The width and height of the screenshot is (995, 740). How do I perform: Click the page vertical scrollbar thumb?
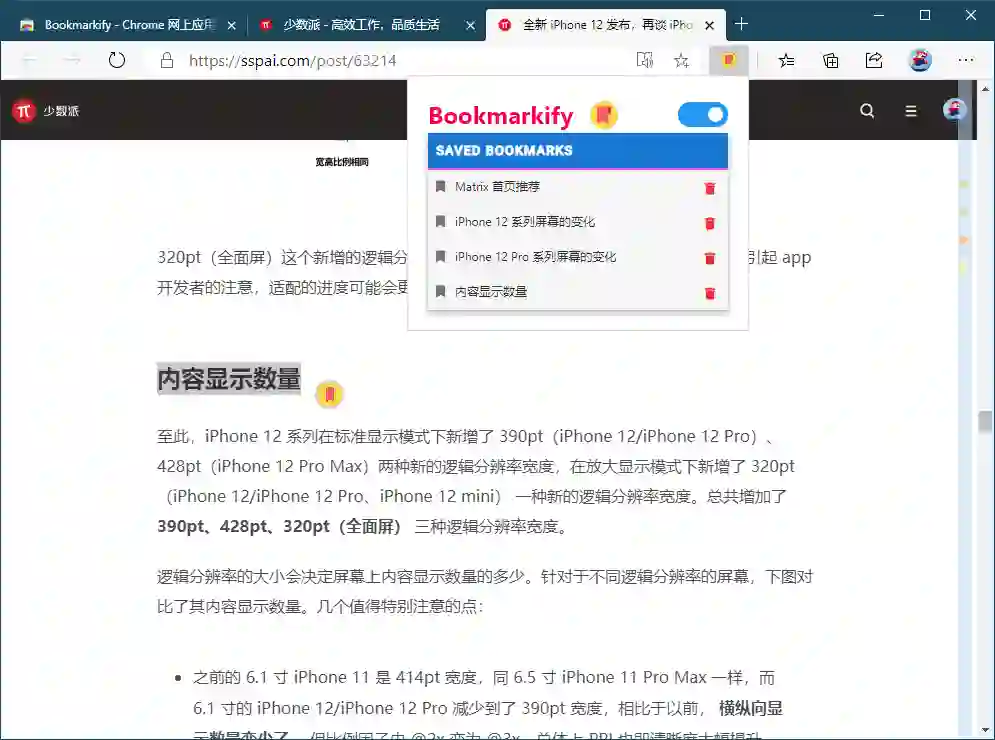coord(985,422)
